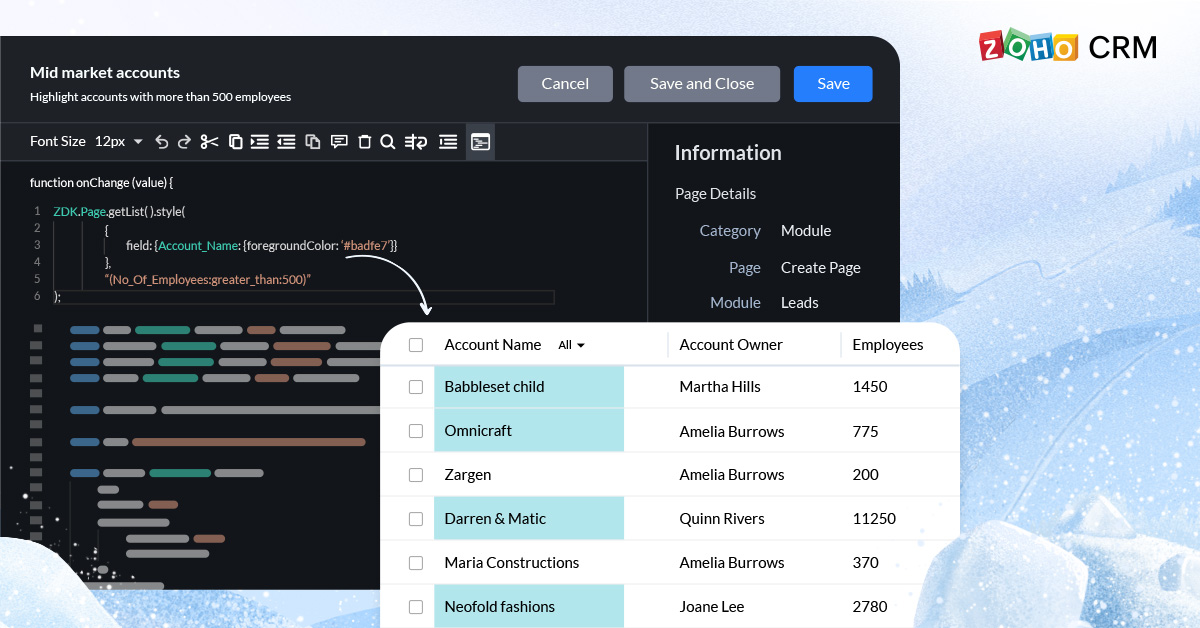
Task: Sort by the Employees column header
Action: [x=887, y=345]
